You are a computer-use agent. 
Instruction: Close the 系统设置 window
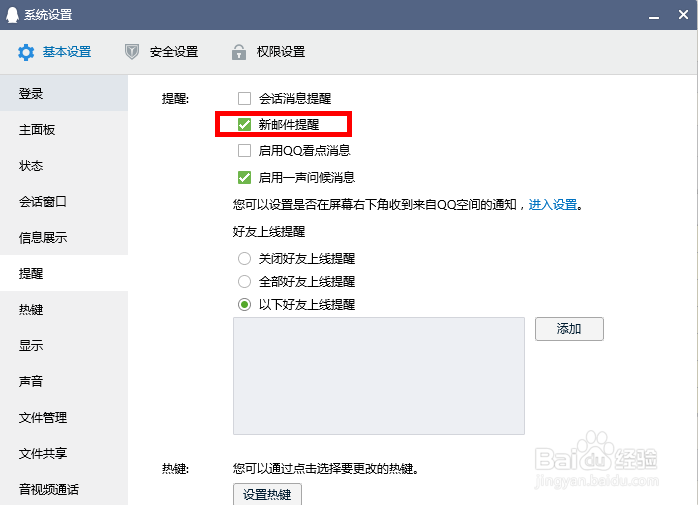(x=683, y=15)
